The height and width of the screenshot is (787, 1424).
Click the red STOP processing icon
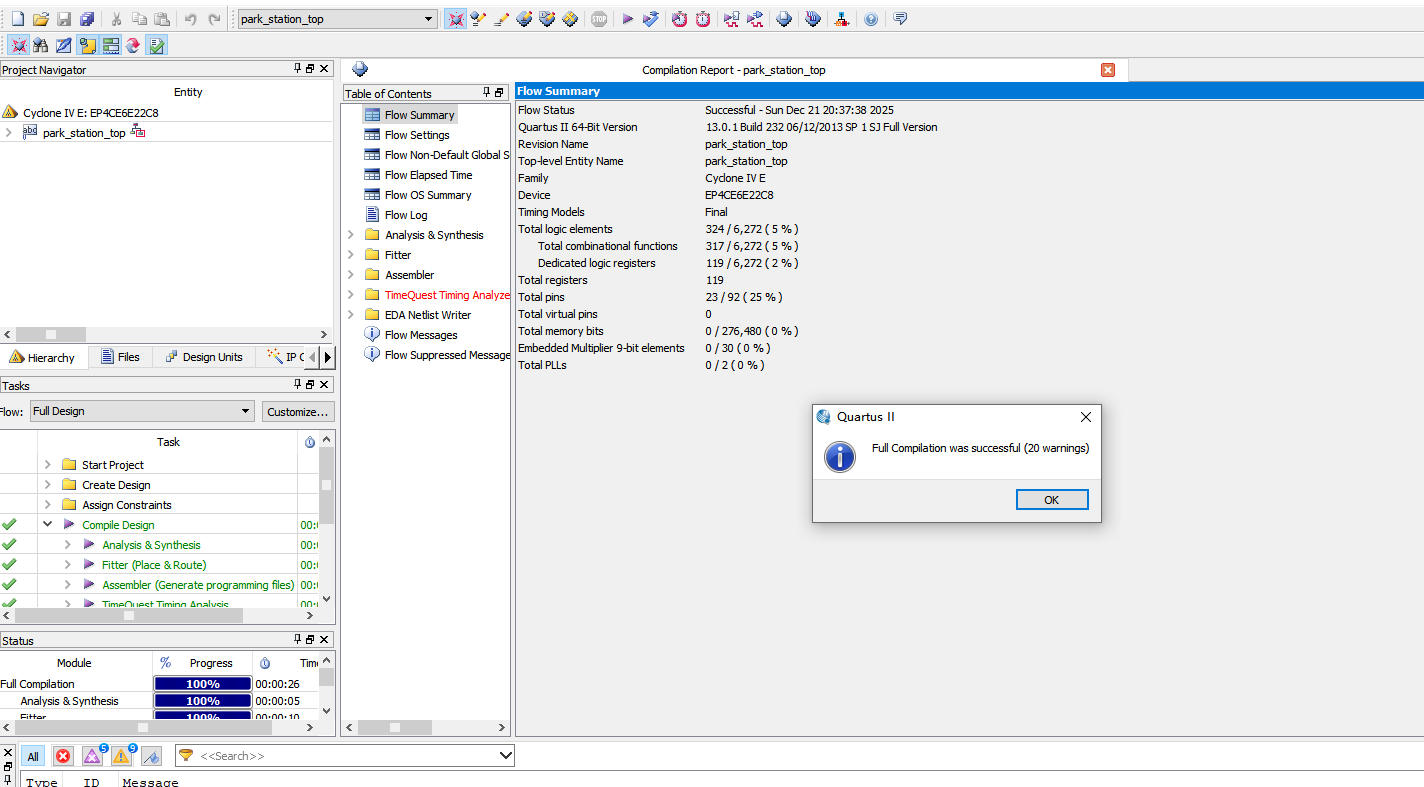point(599,19)
